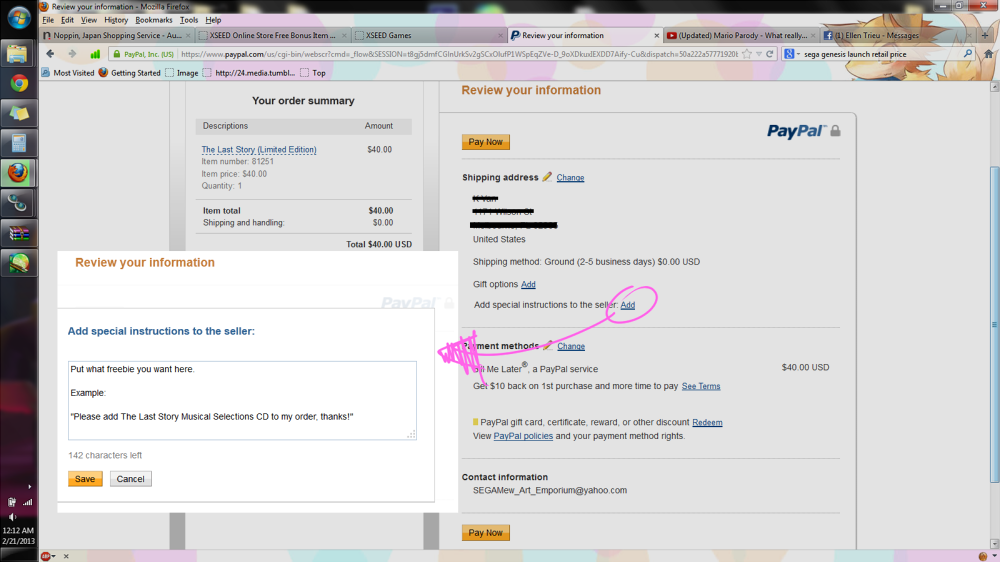Open the Help menu

(213, 20)
